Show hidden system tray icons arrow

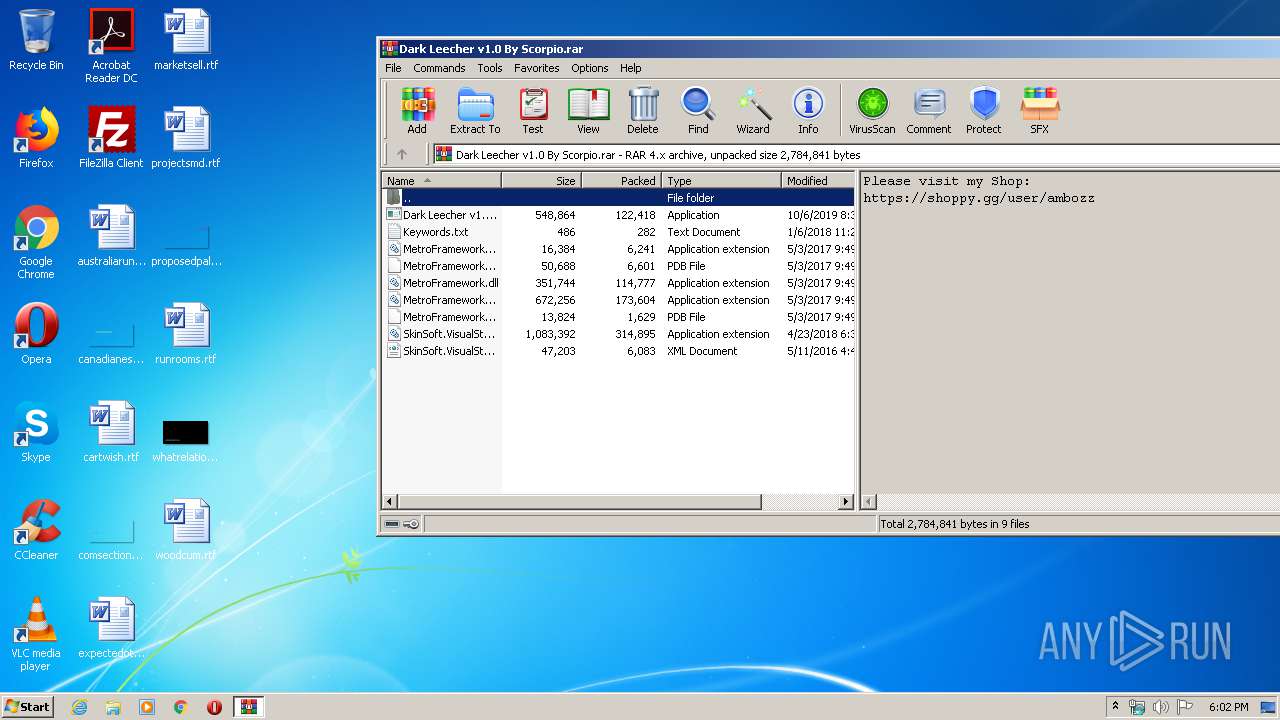pyautogui.click(x=1115, y=707)
